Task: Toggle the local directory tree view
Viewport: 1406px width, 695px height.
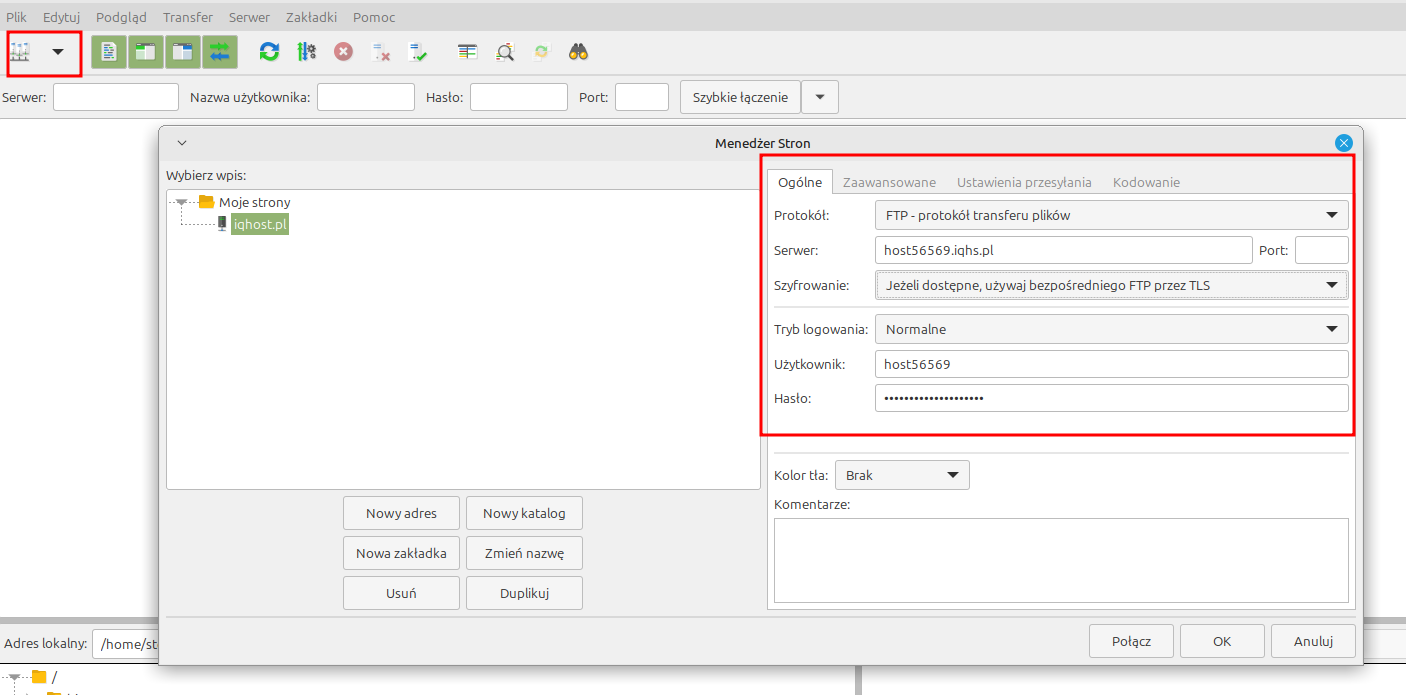Action: [145, 51]
